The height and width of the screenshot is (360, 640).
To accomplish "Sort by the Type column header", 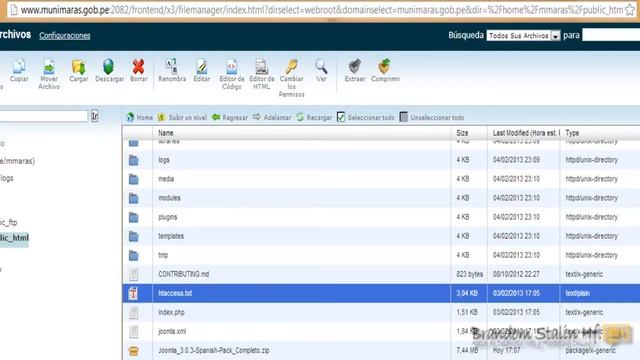I will coord(572,133).
